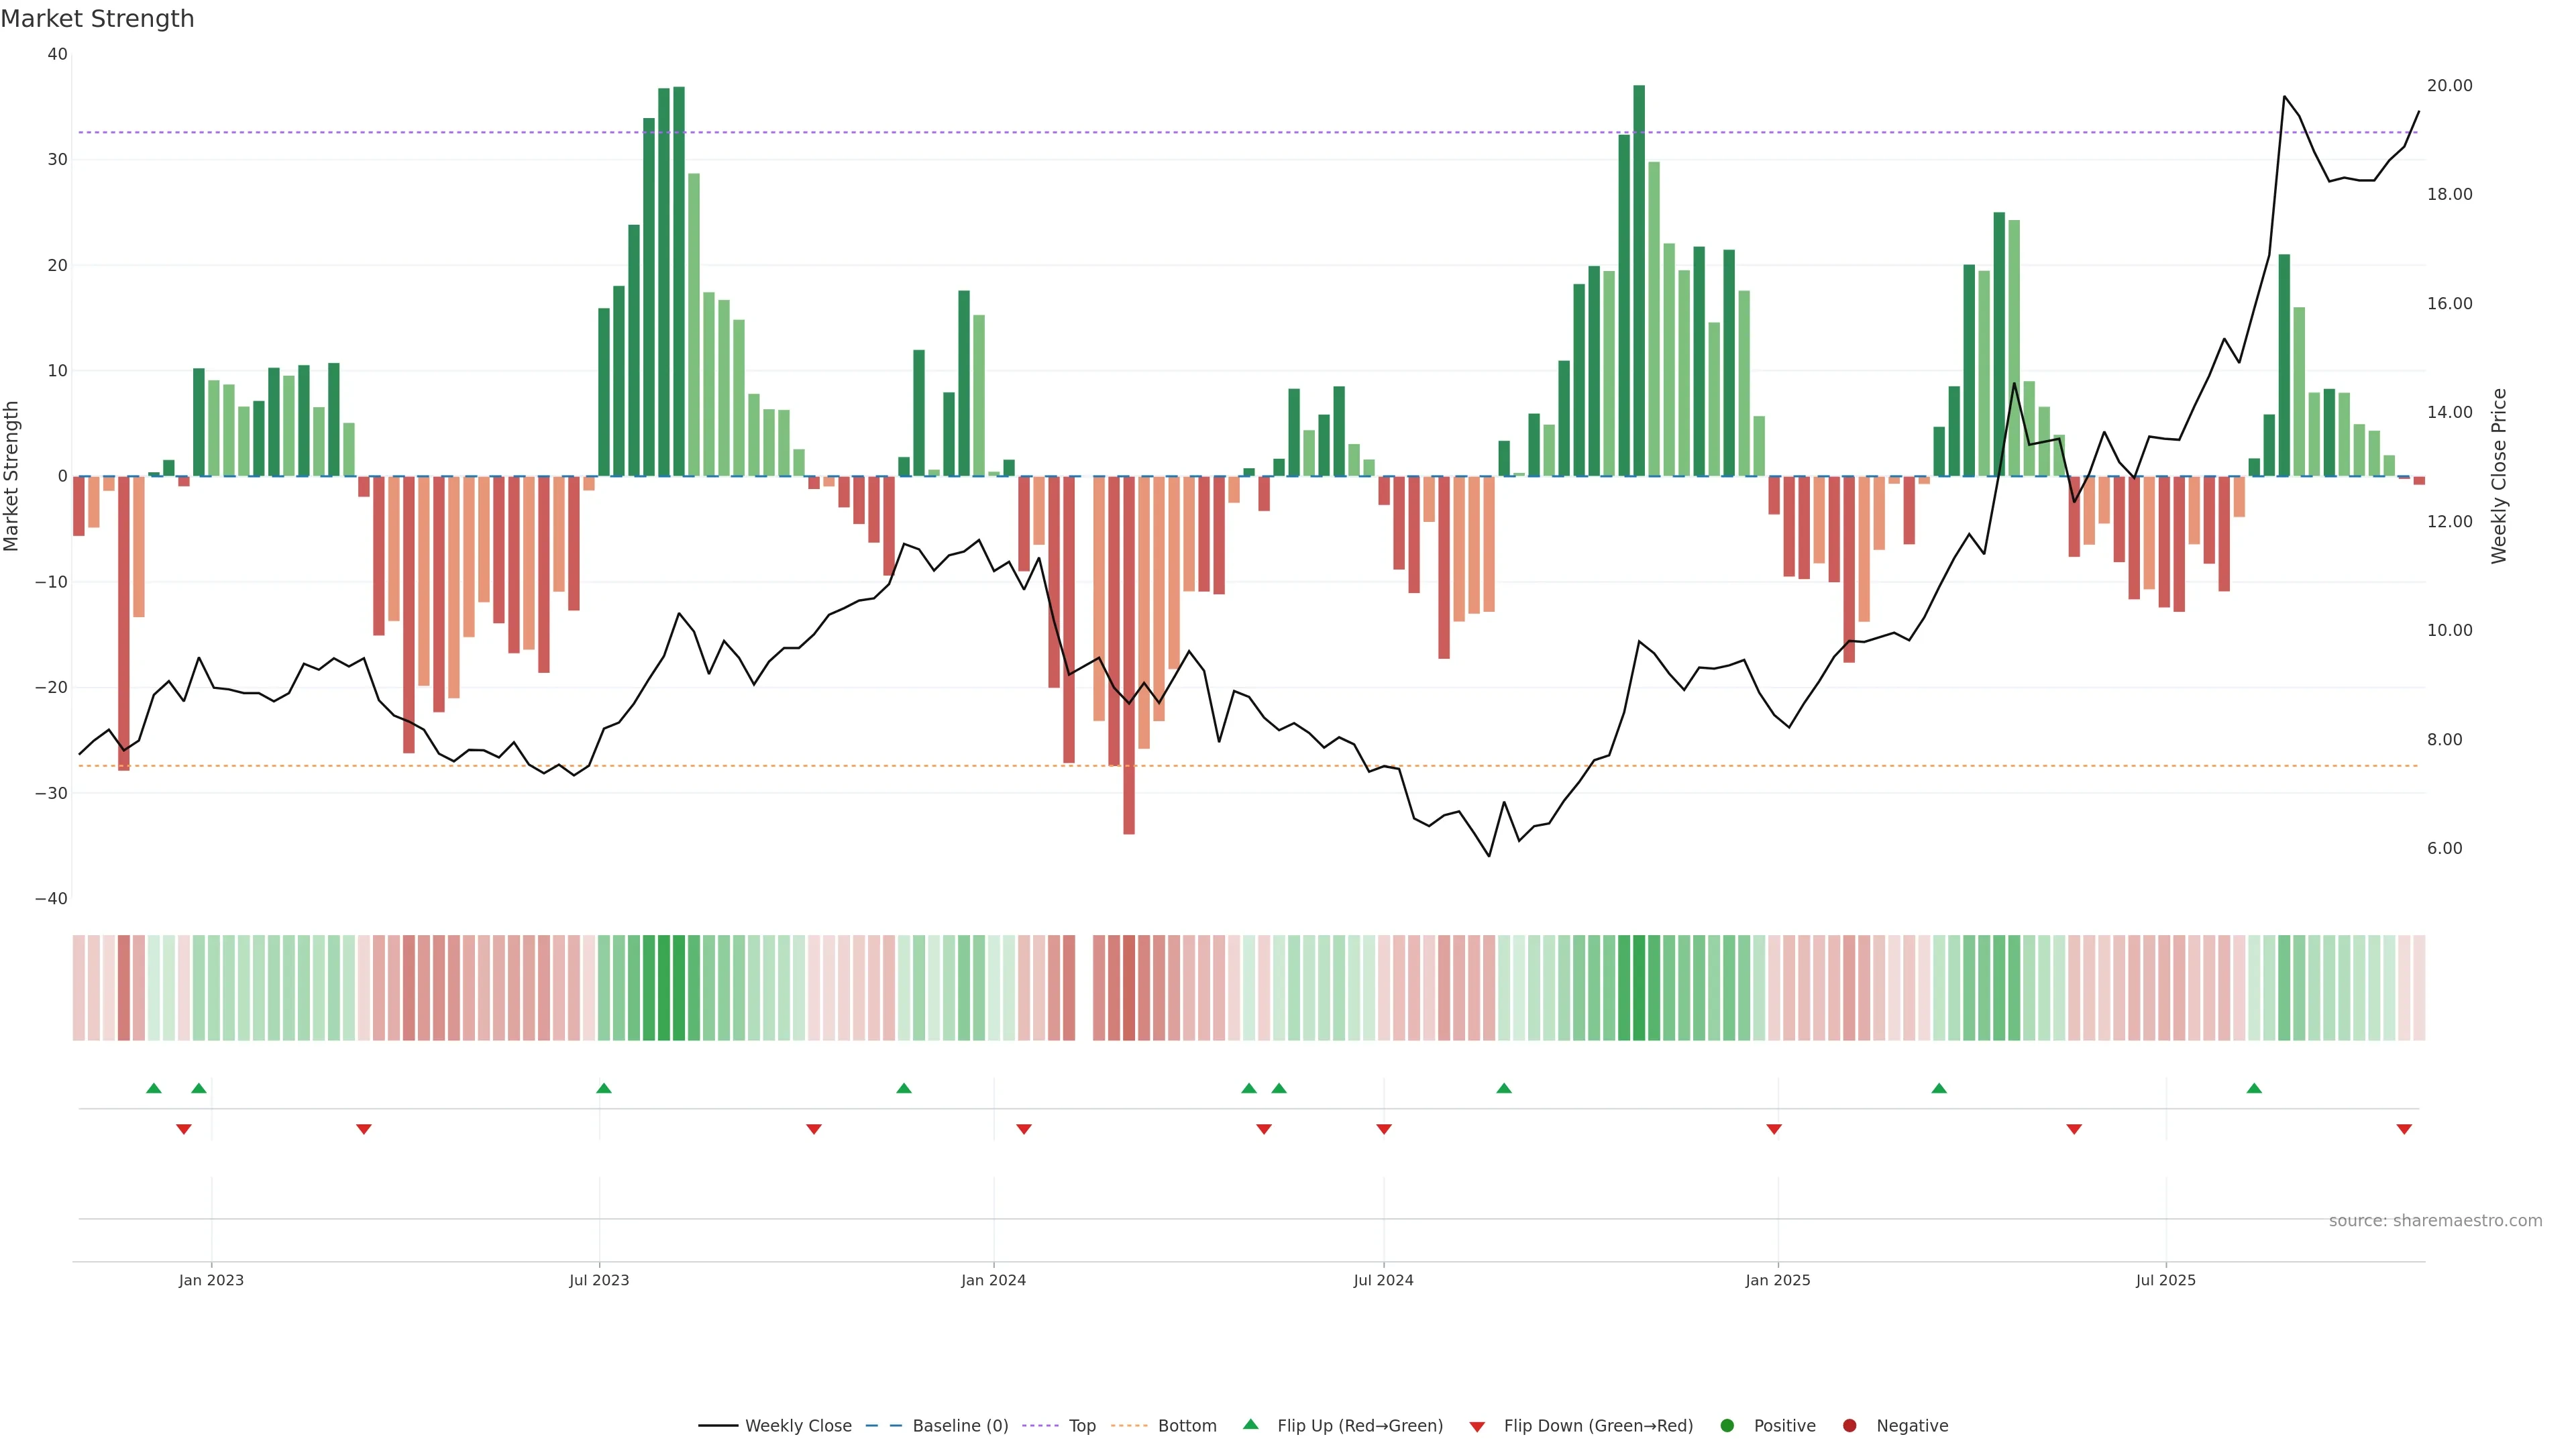The width and height of the screenshot is (2576, 1449).
Task: Click the last red Flip Down marker
Action: point(2404,1129)
